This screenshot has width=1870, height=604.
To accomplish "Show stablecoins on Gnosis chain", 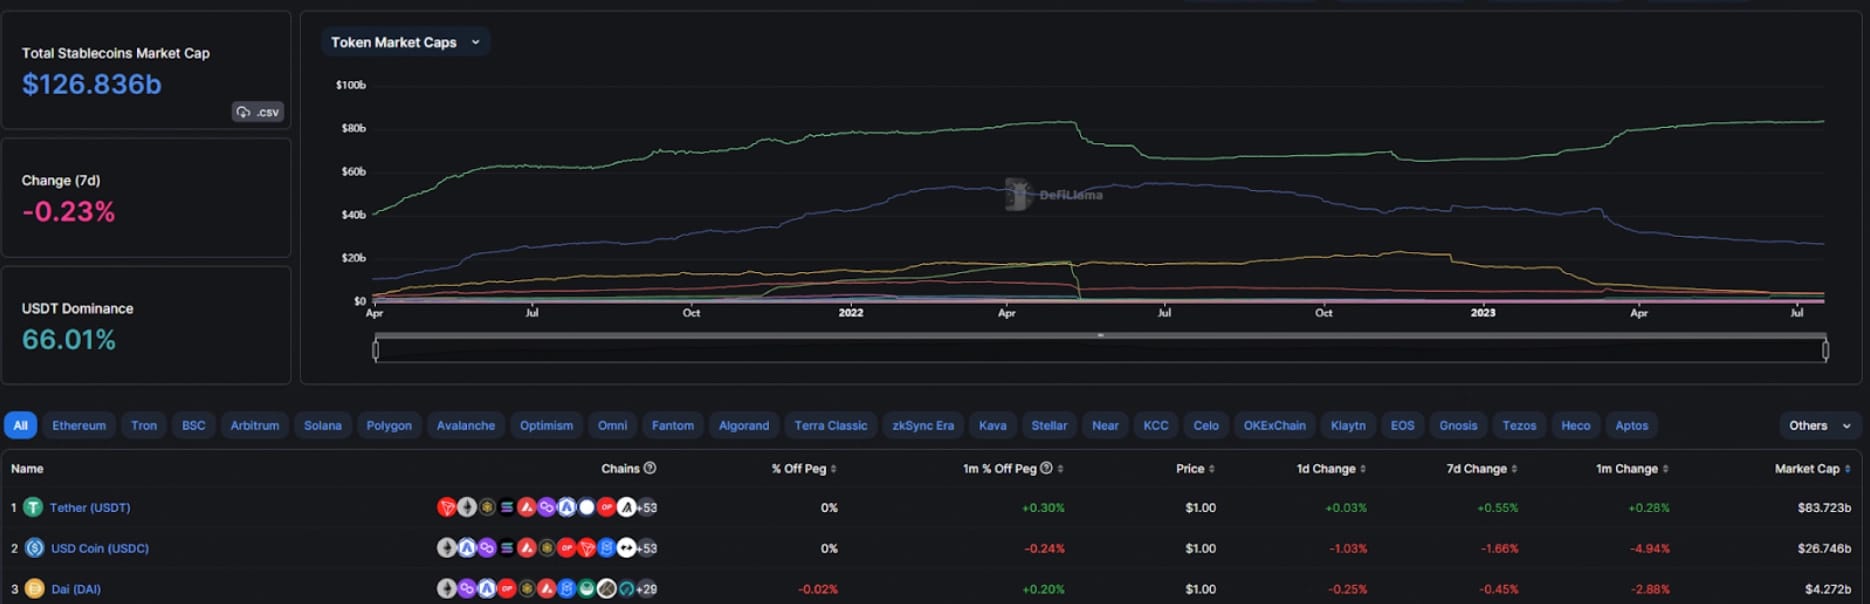I will point(1458,425).
